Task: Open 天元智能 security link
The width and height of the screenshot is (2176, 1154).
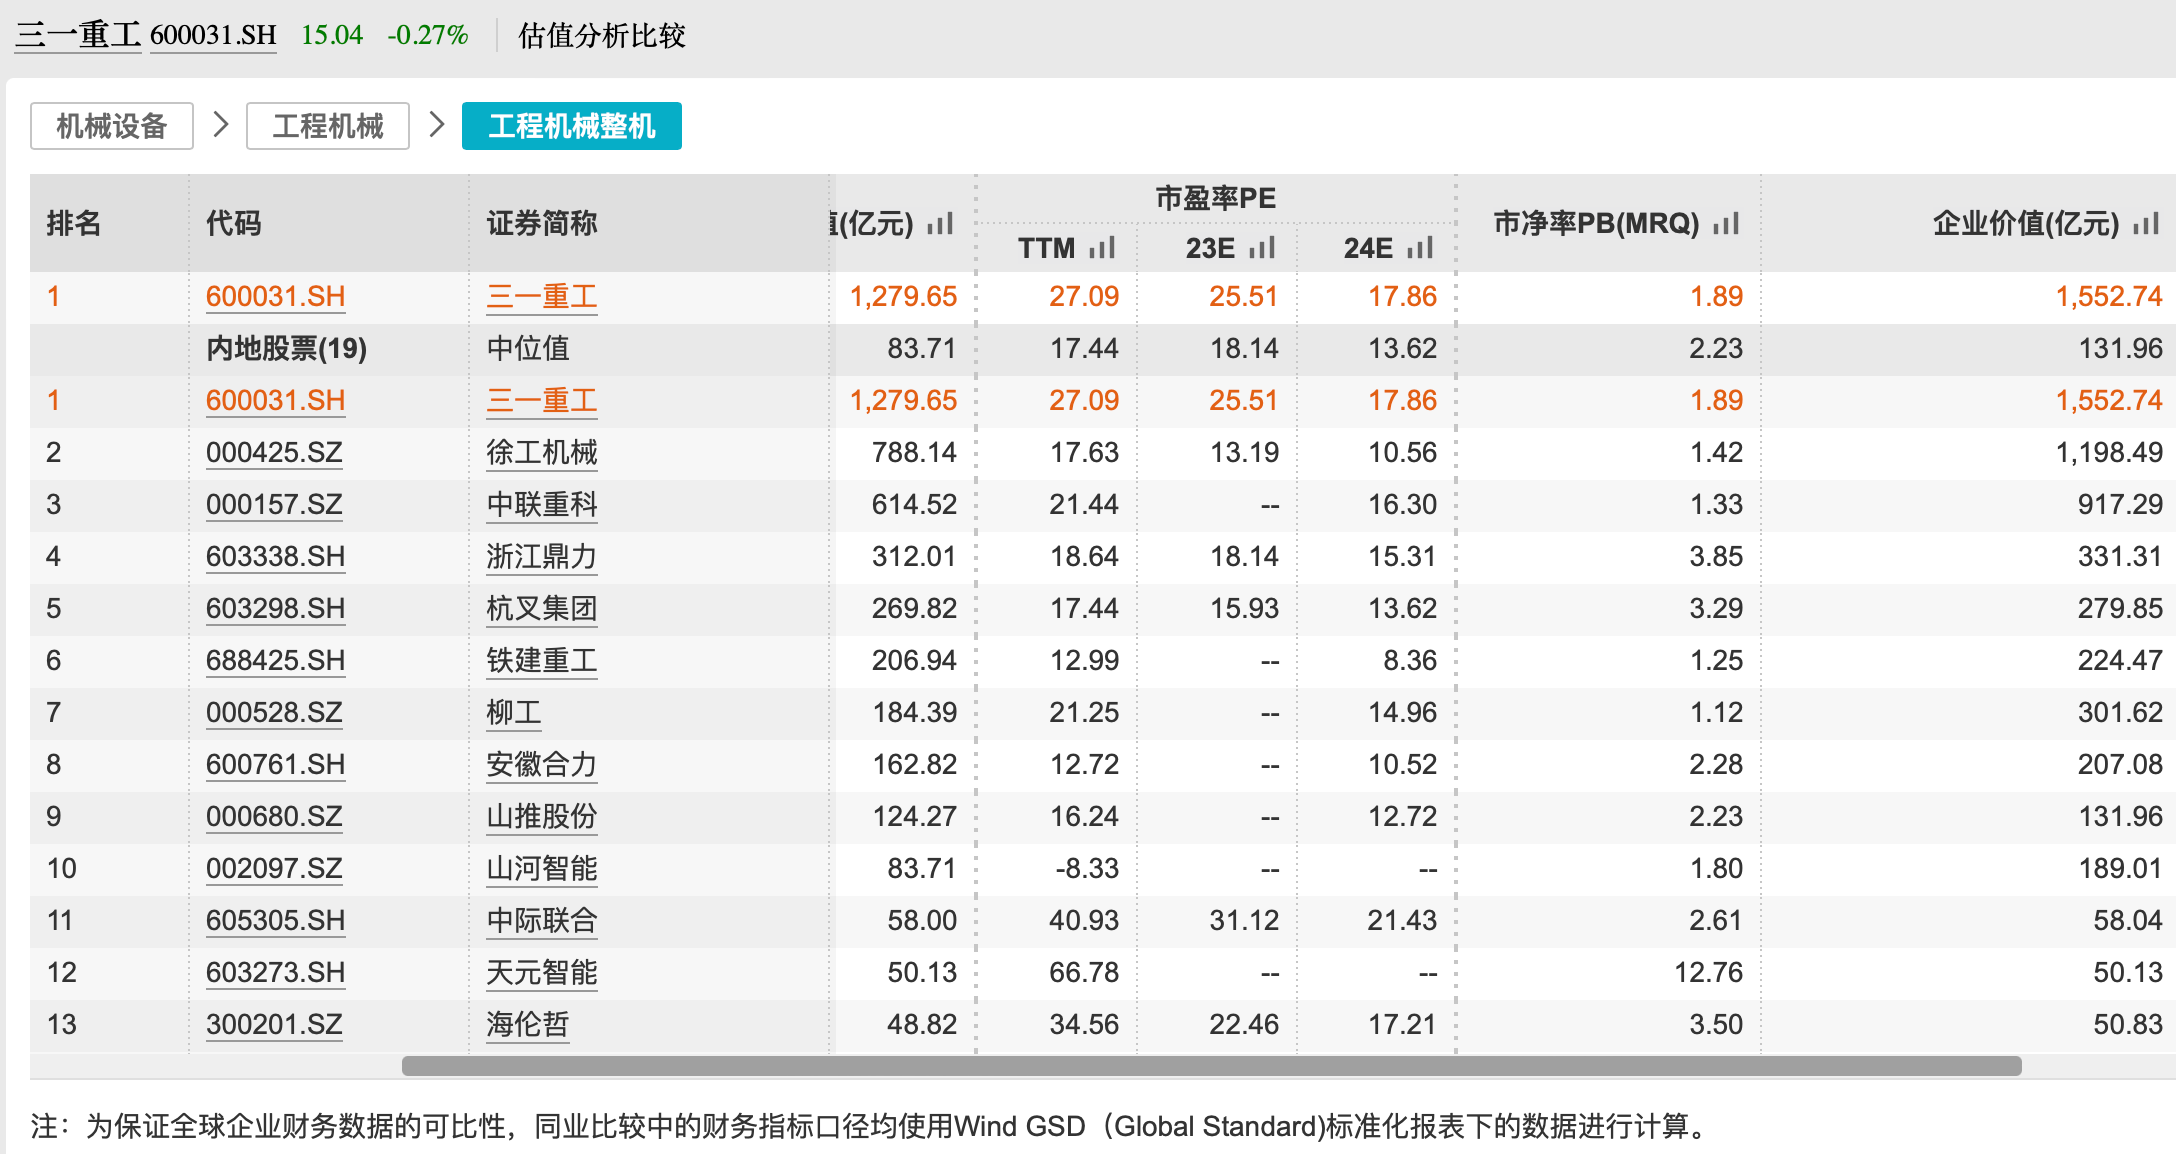Action: click(542, 972)
